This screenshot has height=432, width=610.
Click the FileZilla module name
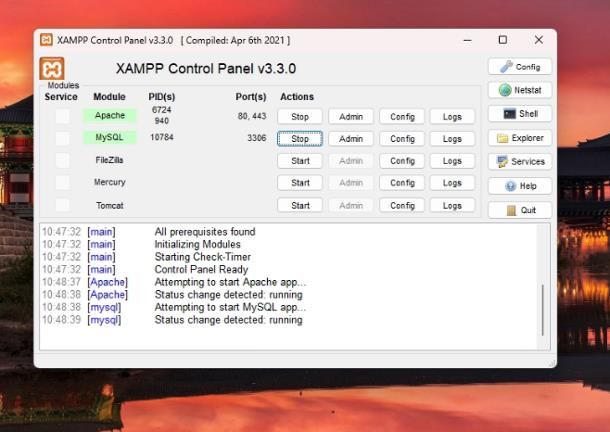click(x=109, y=160)
